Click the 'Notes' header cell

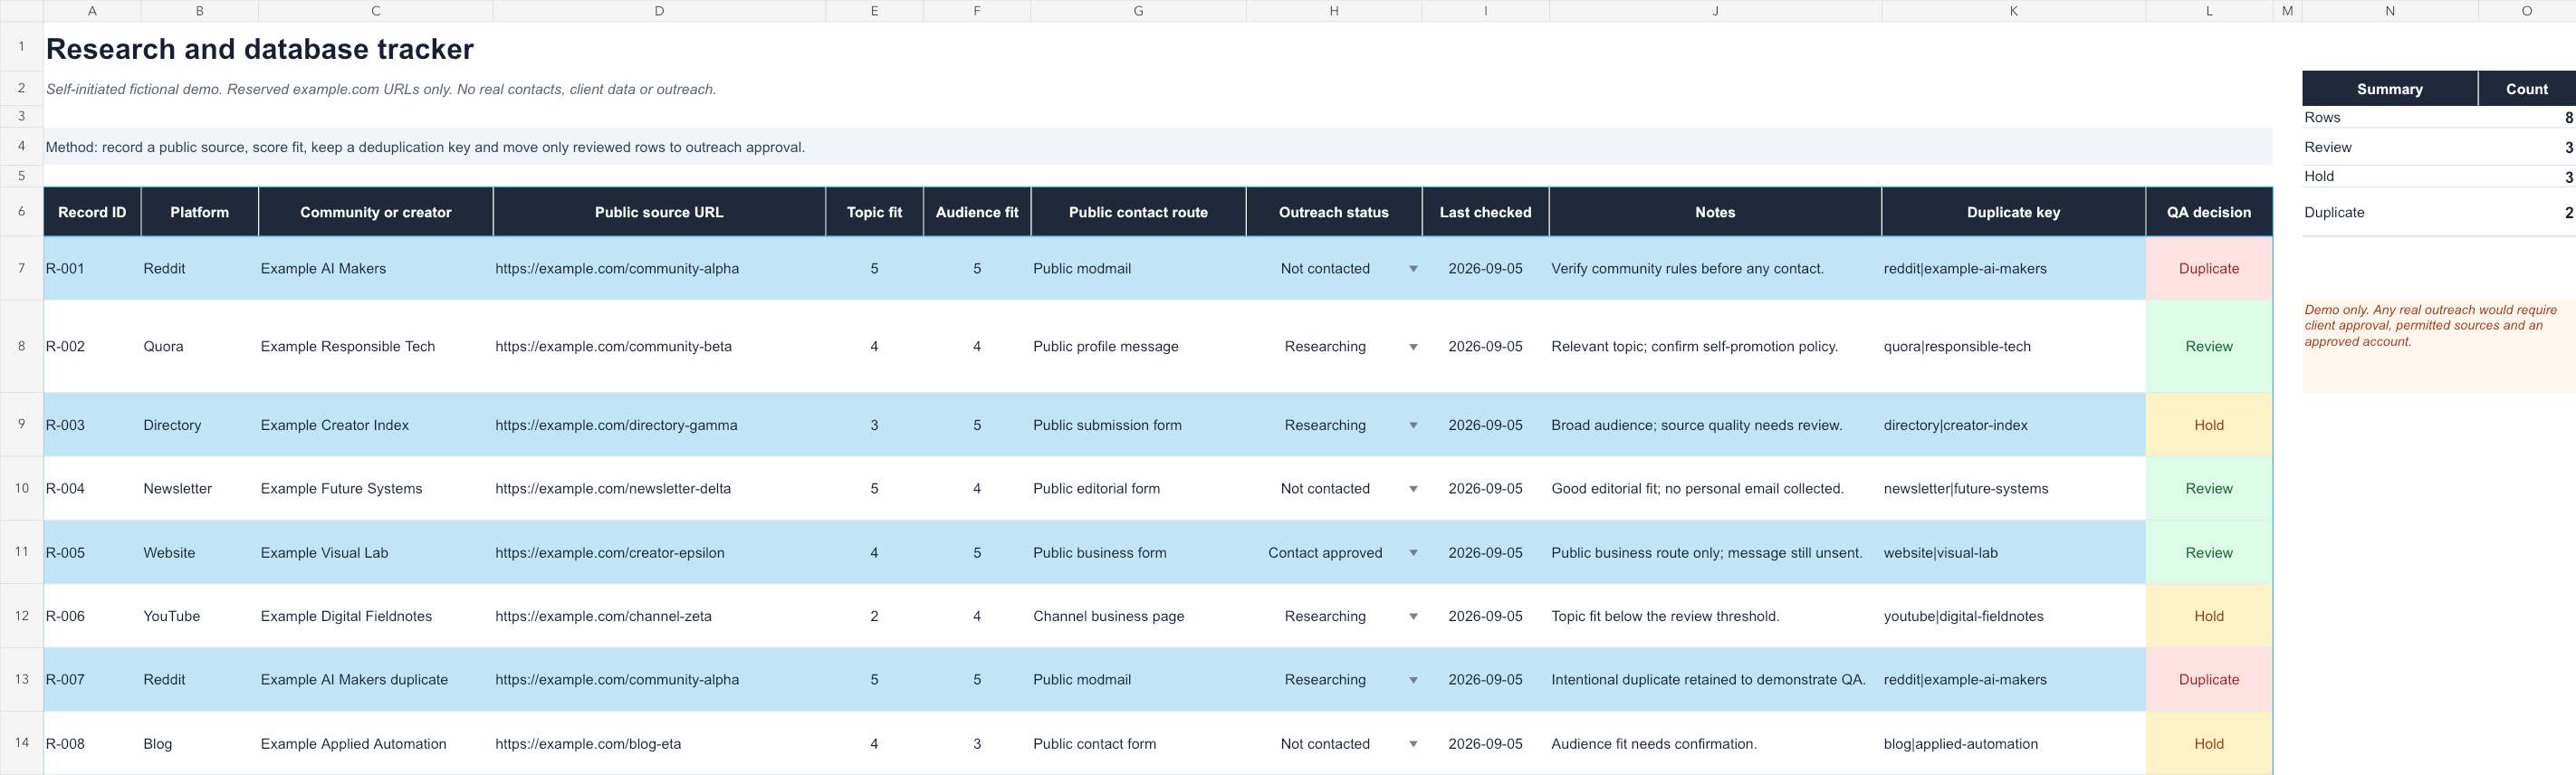point(1715,212)
